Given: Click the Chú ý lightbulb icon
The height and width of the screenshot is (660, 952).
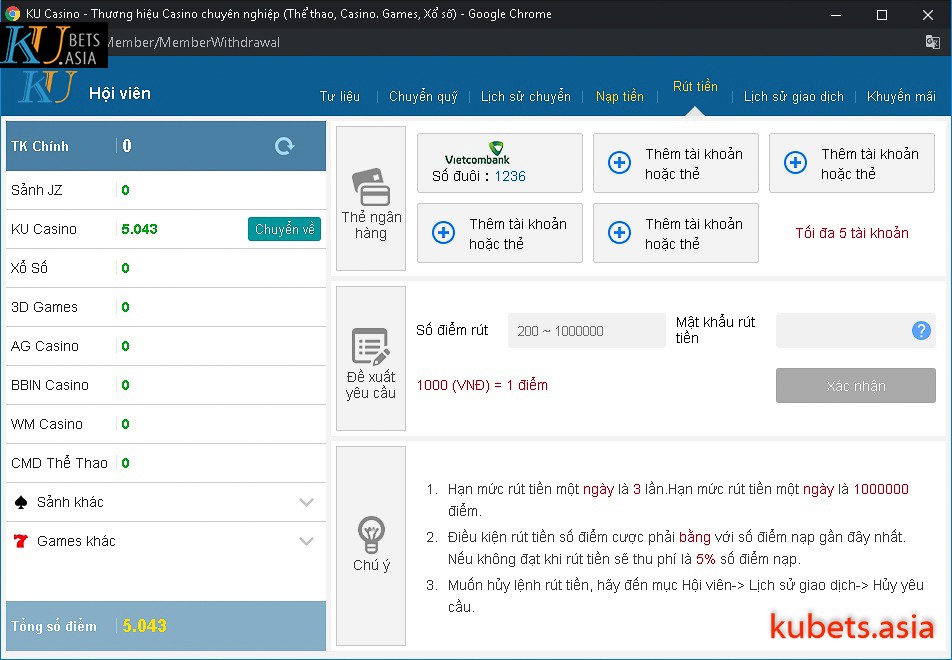Looking at the screenshot, I should click(x=371, y=534).
